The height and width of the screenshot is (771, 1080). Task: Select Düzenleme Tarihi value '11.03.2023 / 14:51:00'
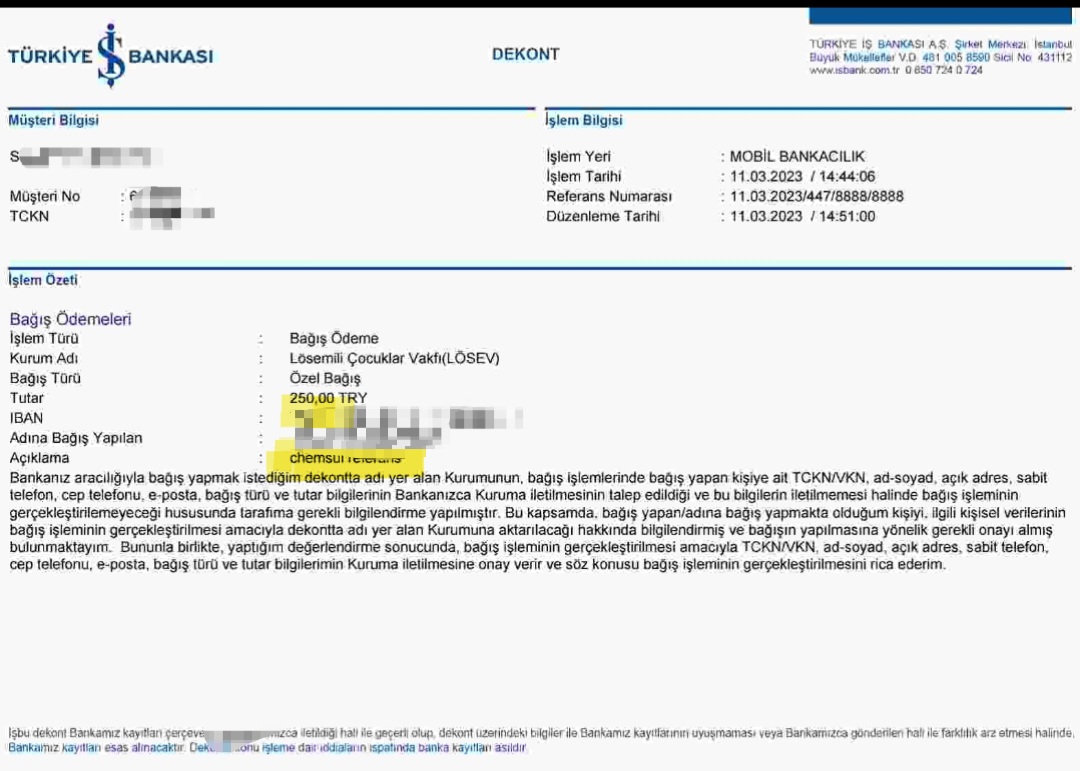click(802, 216)
